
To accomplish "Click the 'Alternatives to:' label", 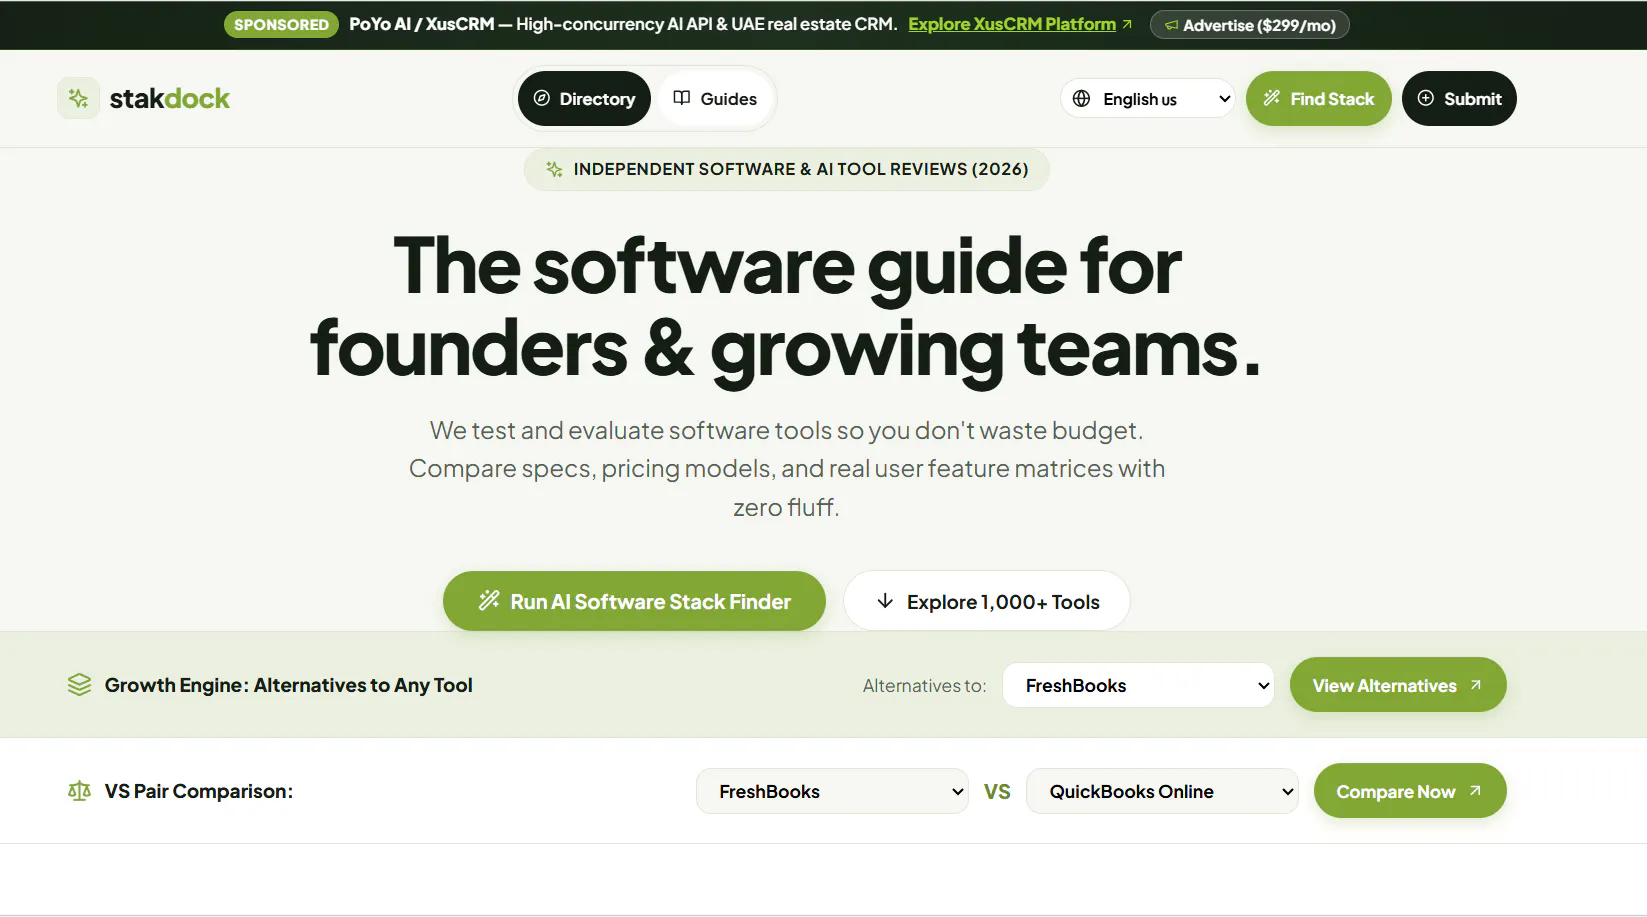I will [924, 686].
